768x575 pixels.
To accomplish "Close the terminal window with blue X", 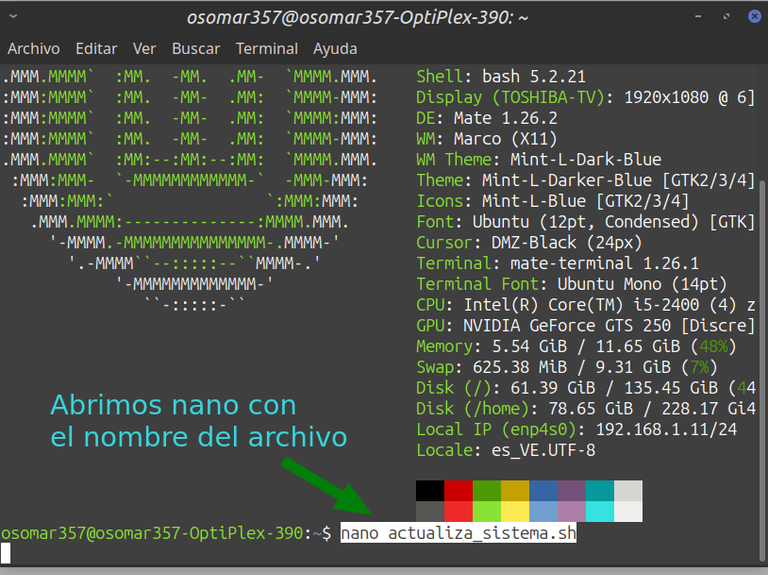I will pos(755,17).
